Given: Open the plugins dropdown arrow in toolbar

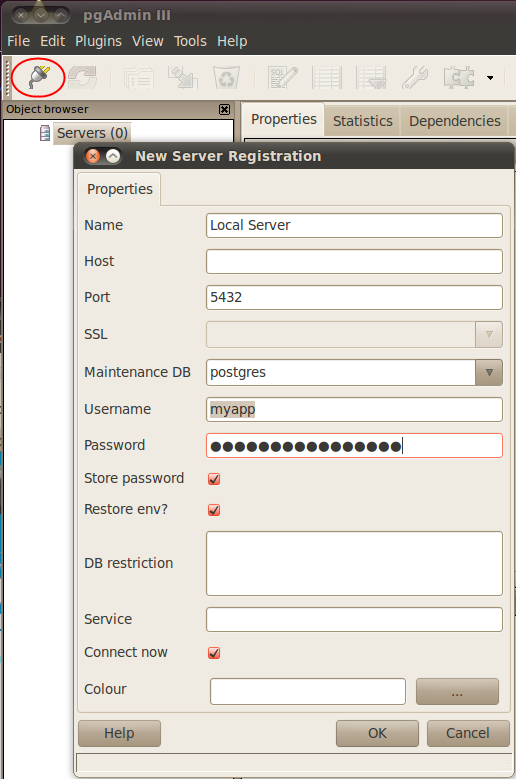Looking at the screenshot, I should [x=490, y=78].
